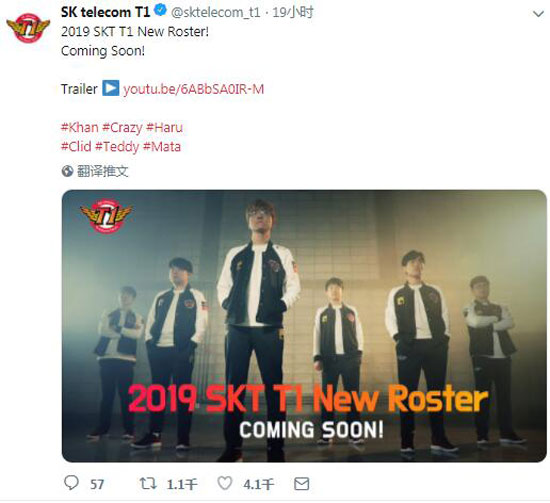Click the blue play emoji near Trailer
Viewport: 550px width, 503px height.
point(111,88)
